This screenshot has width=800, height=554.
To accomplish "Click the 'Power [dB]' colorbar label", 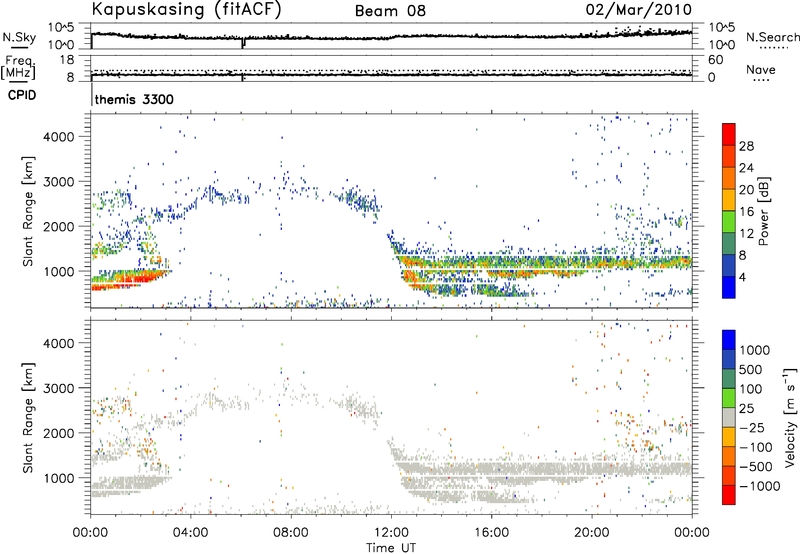I will pos(764,211).
